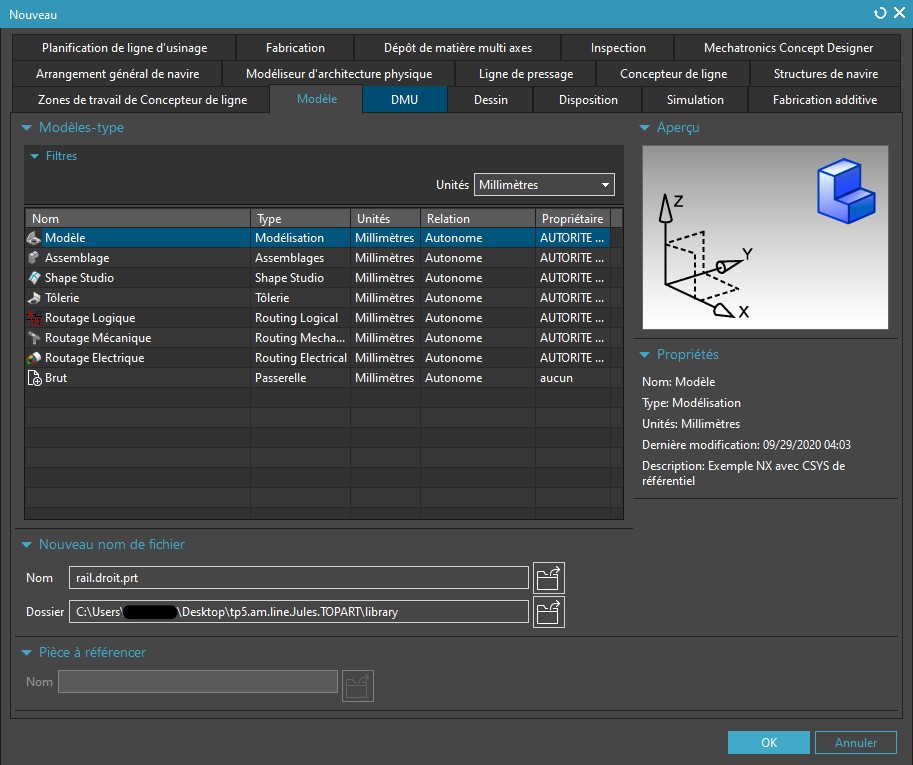Image resolution: width=913 pixels, height=765 pixels.
Task: Open the Structures de navire tab
Action: pyautogui.click(x=826, y=74)
